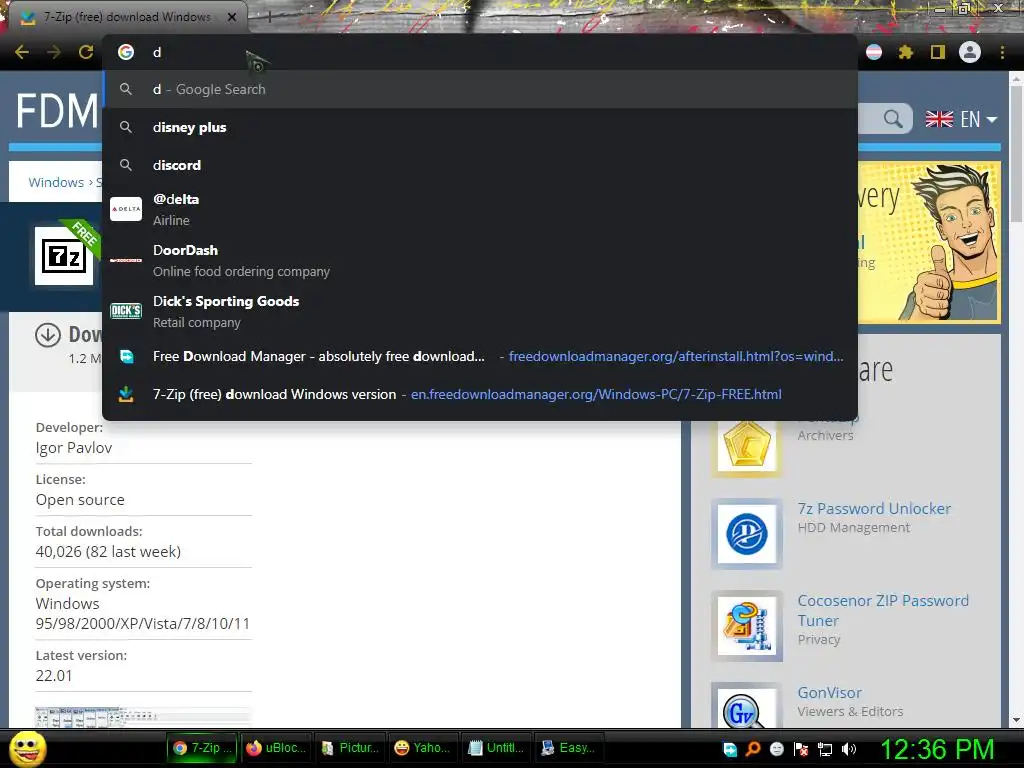Pick the @delta Airline suggestion

[x=480, y=210]
